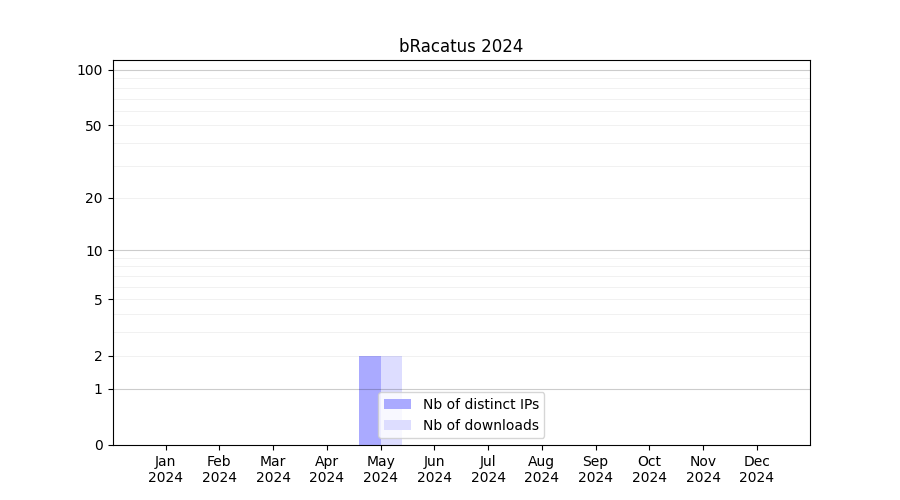The height and width of the screenshot is (500, 900).
Task: Select the distinct IPs legend color swatch
Action: (397, 404)
